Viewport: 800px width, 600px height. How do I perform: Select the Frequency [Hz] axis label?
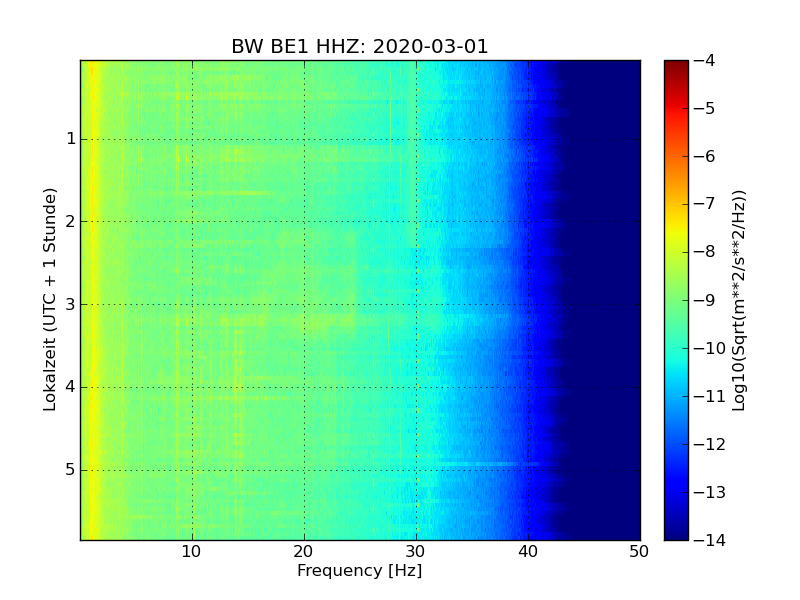click(360, 570)
